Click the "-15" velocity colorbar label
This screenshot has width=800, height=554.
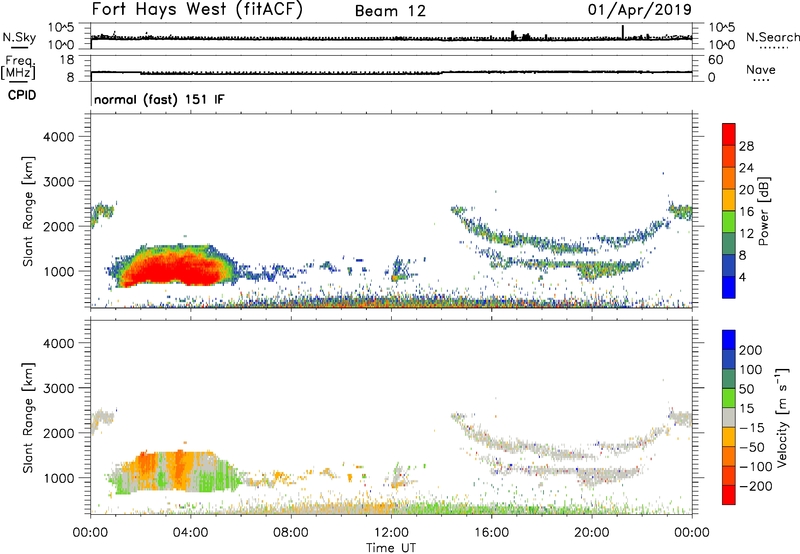pos(753,428)
